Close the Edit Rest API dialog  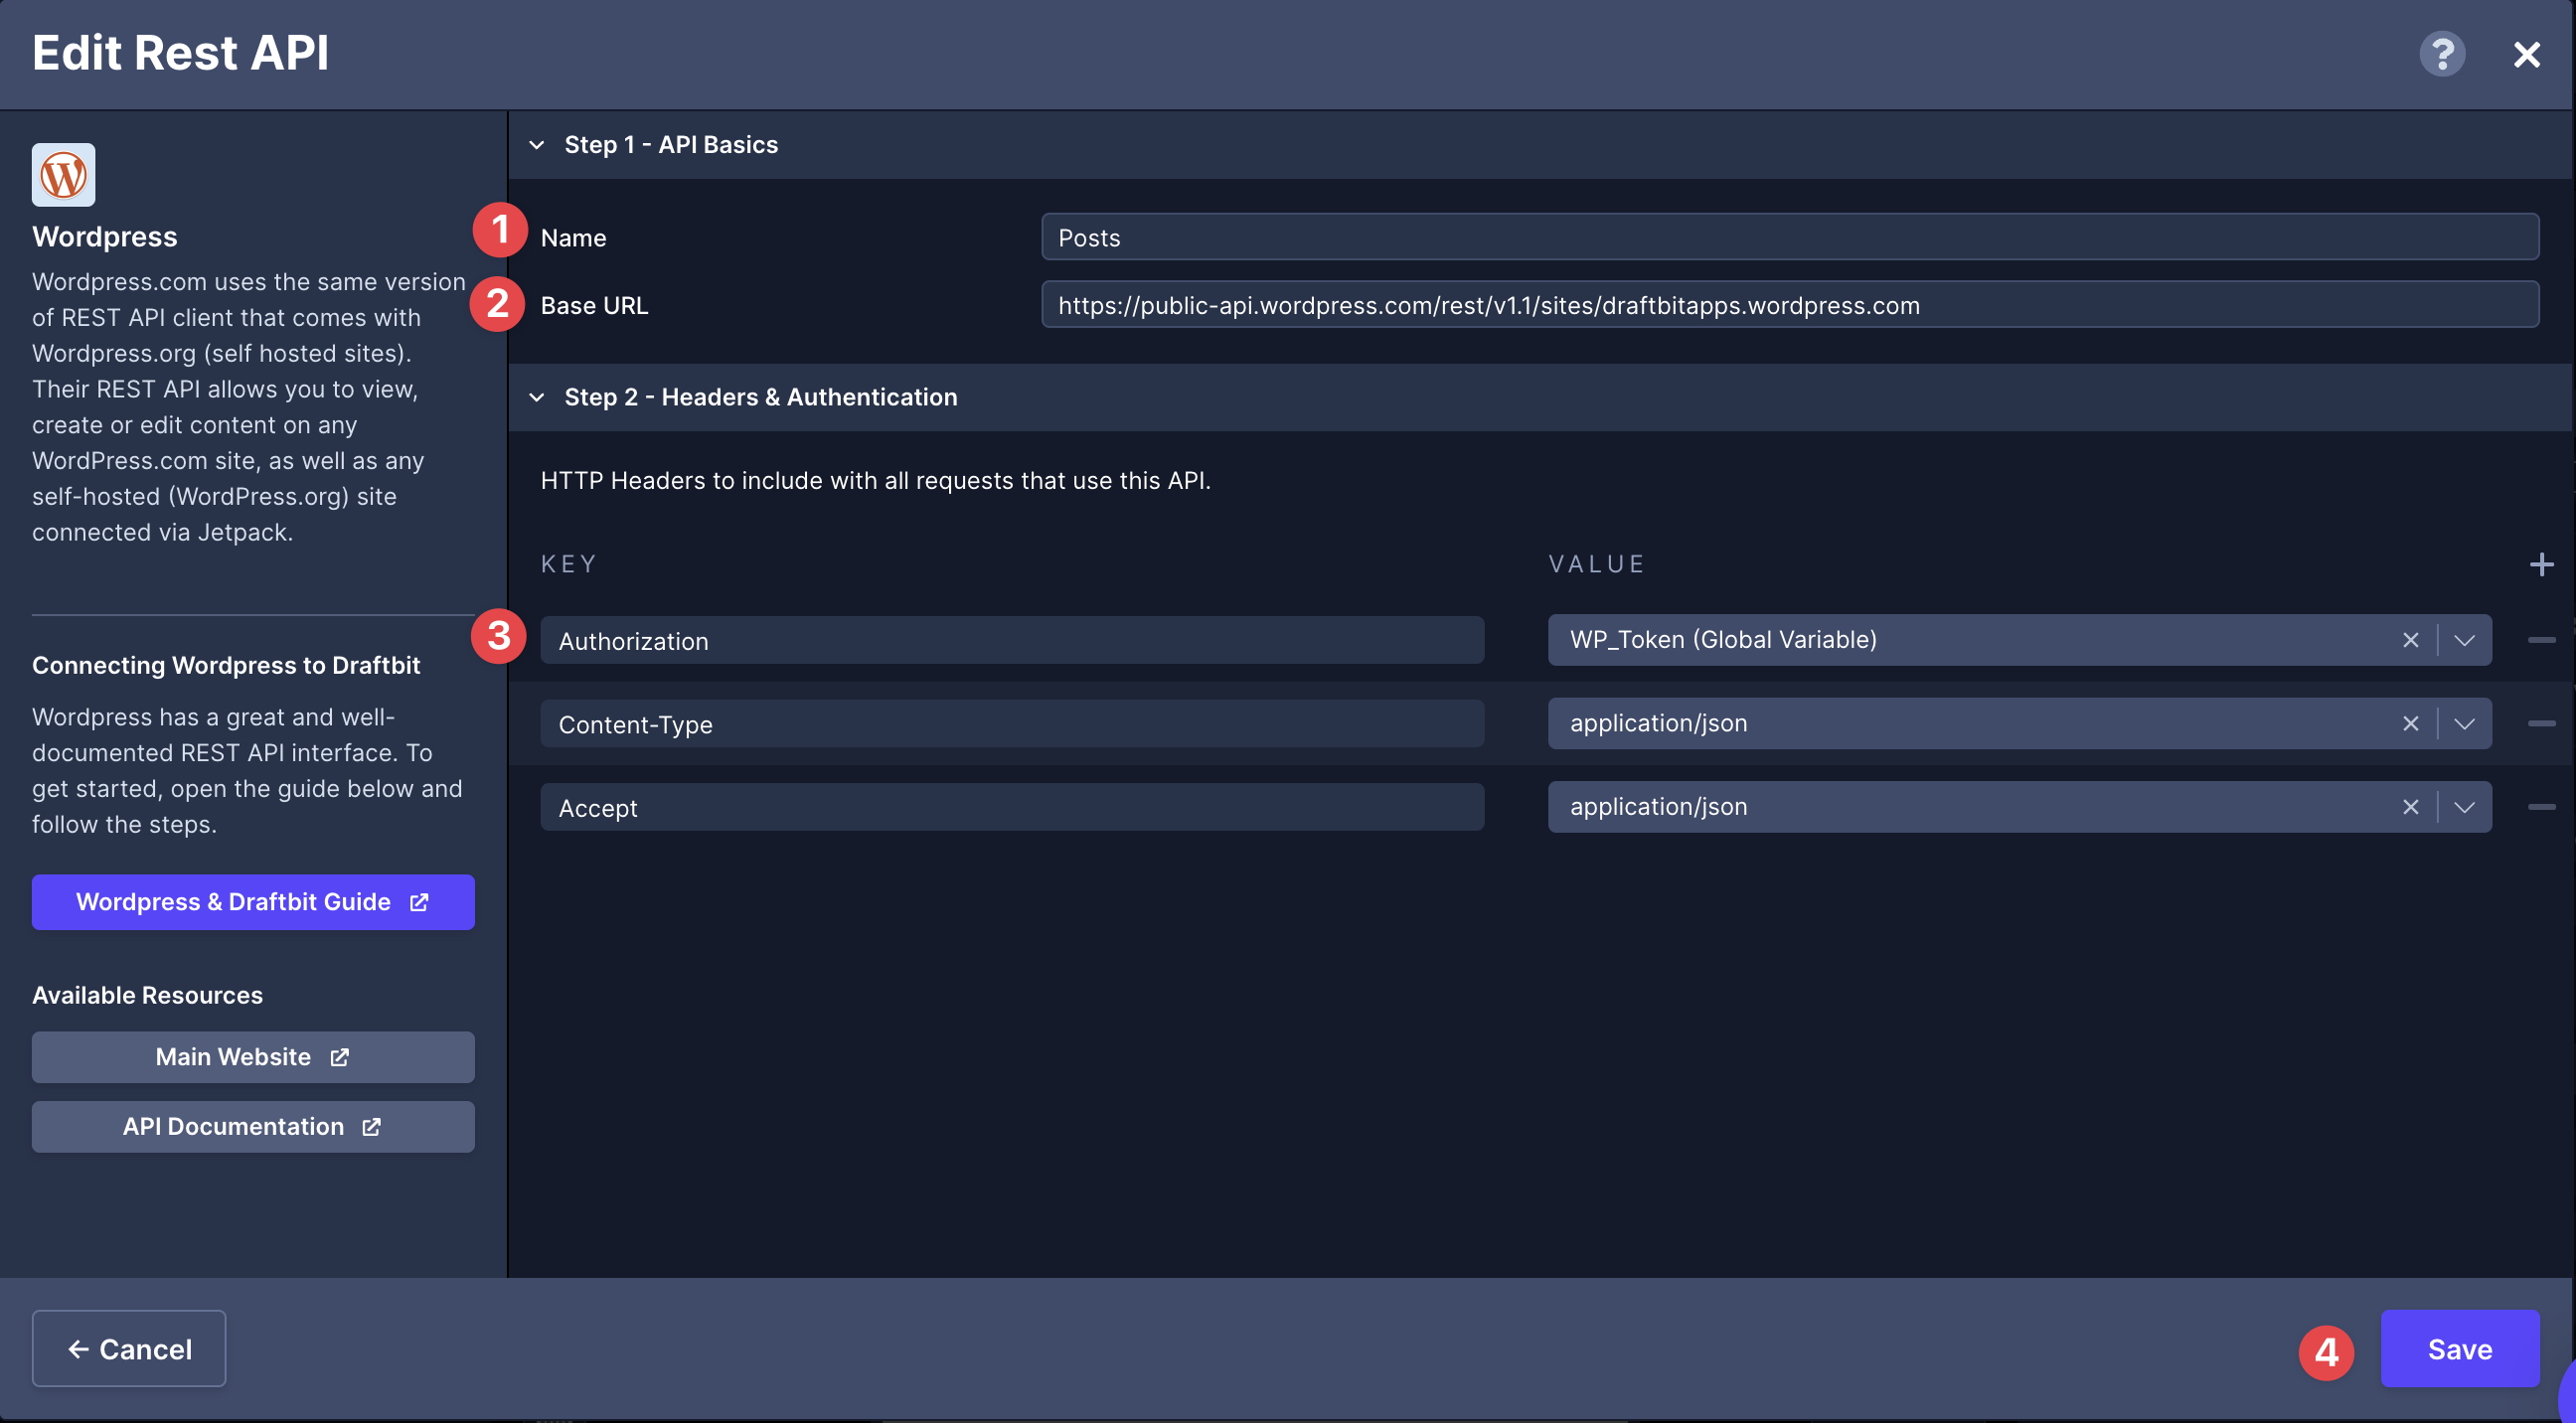(x=2526, y=54)
